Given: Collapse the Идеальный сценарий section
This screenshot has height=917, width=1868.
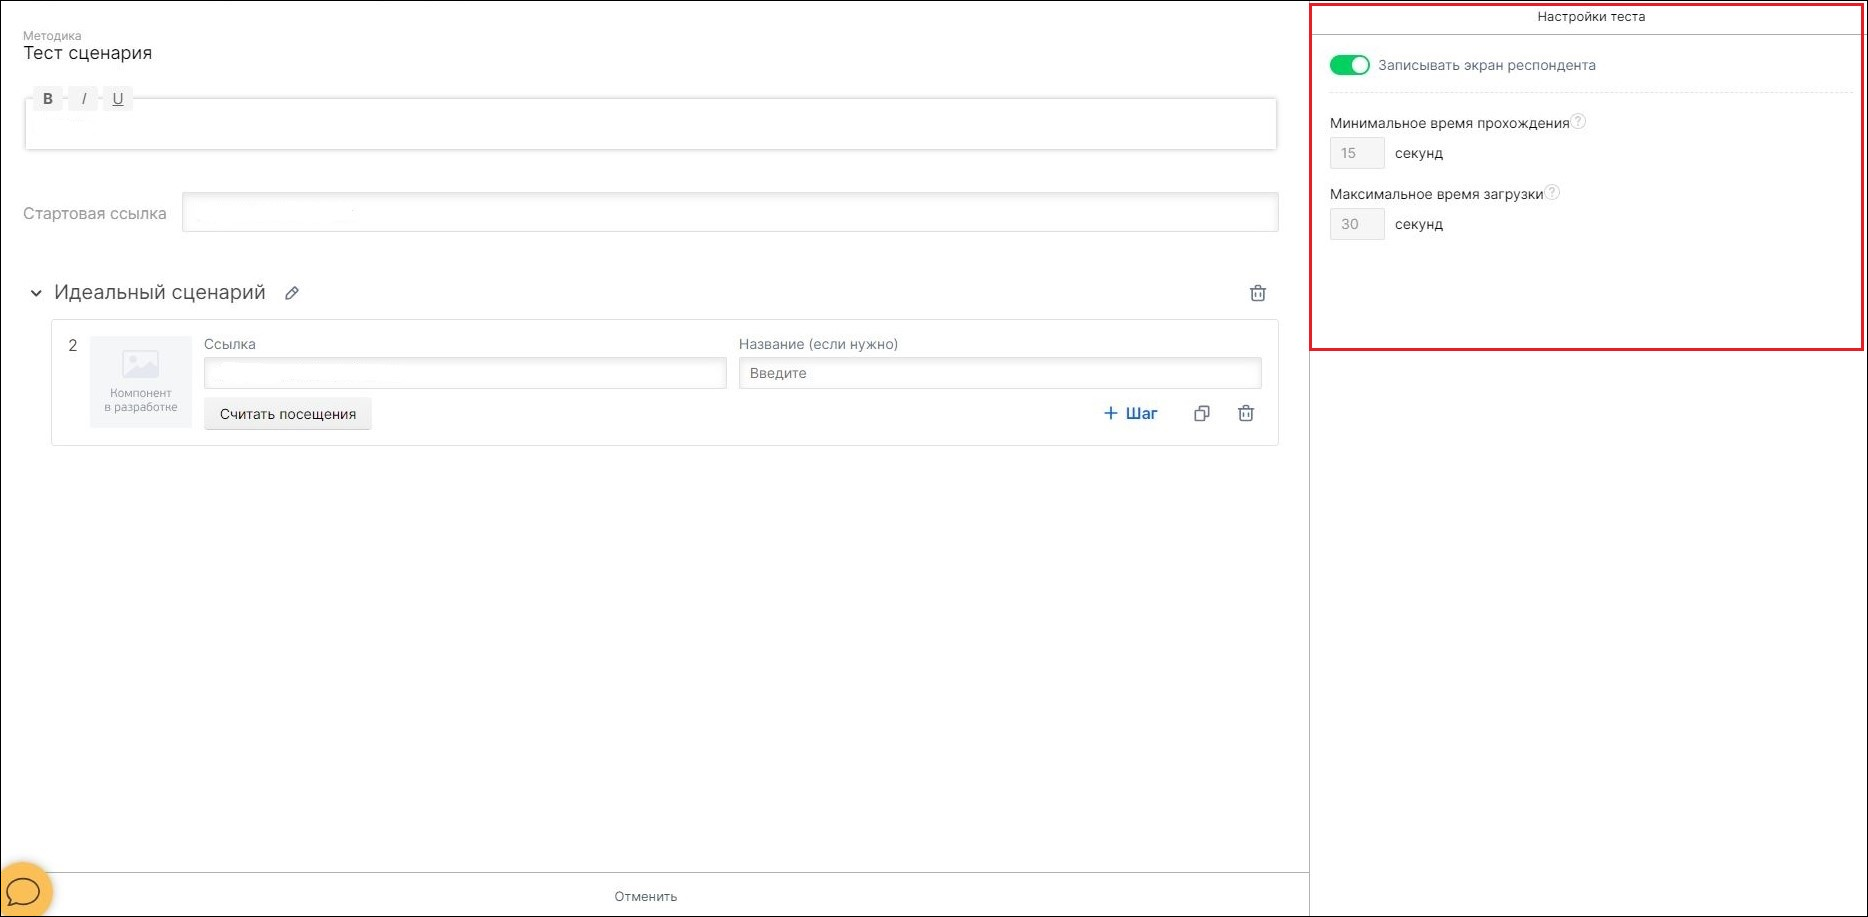Looking at the screenshot, I should click(36, 293).
